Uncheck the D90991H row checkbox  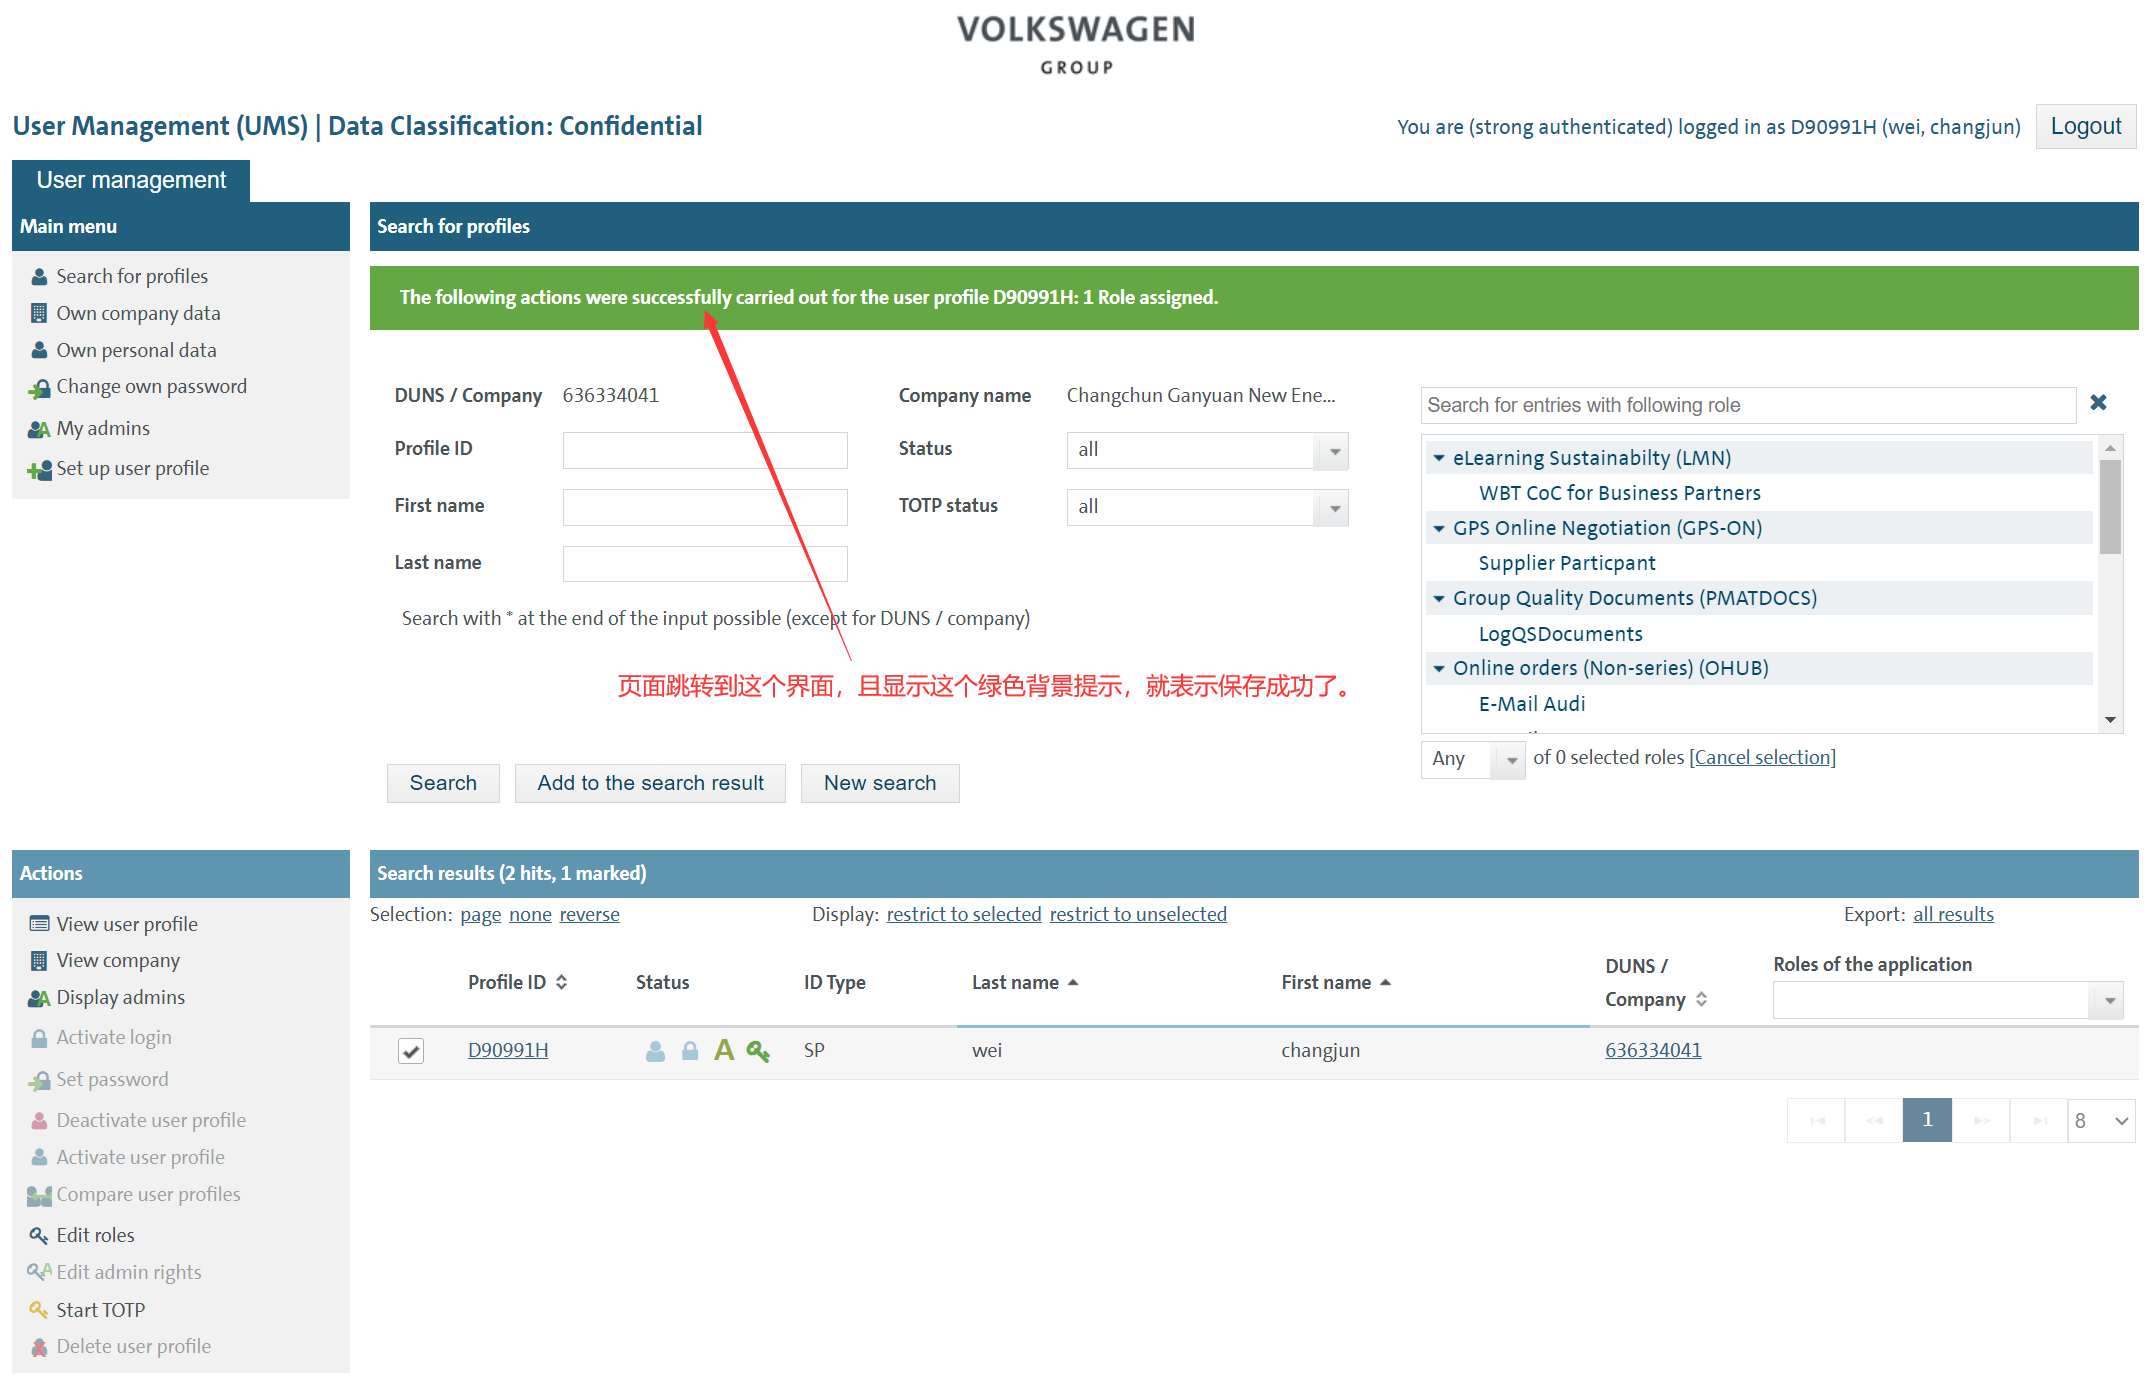[411, 1051]
